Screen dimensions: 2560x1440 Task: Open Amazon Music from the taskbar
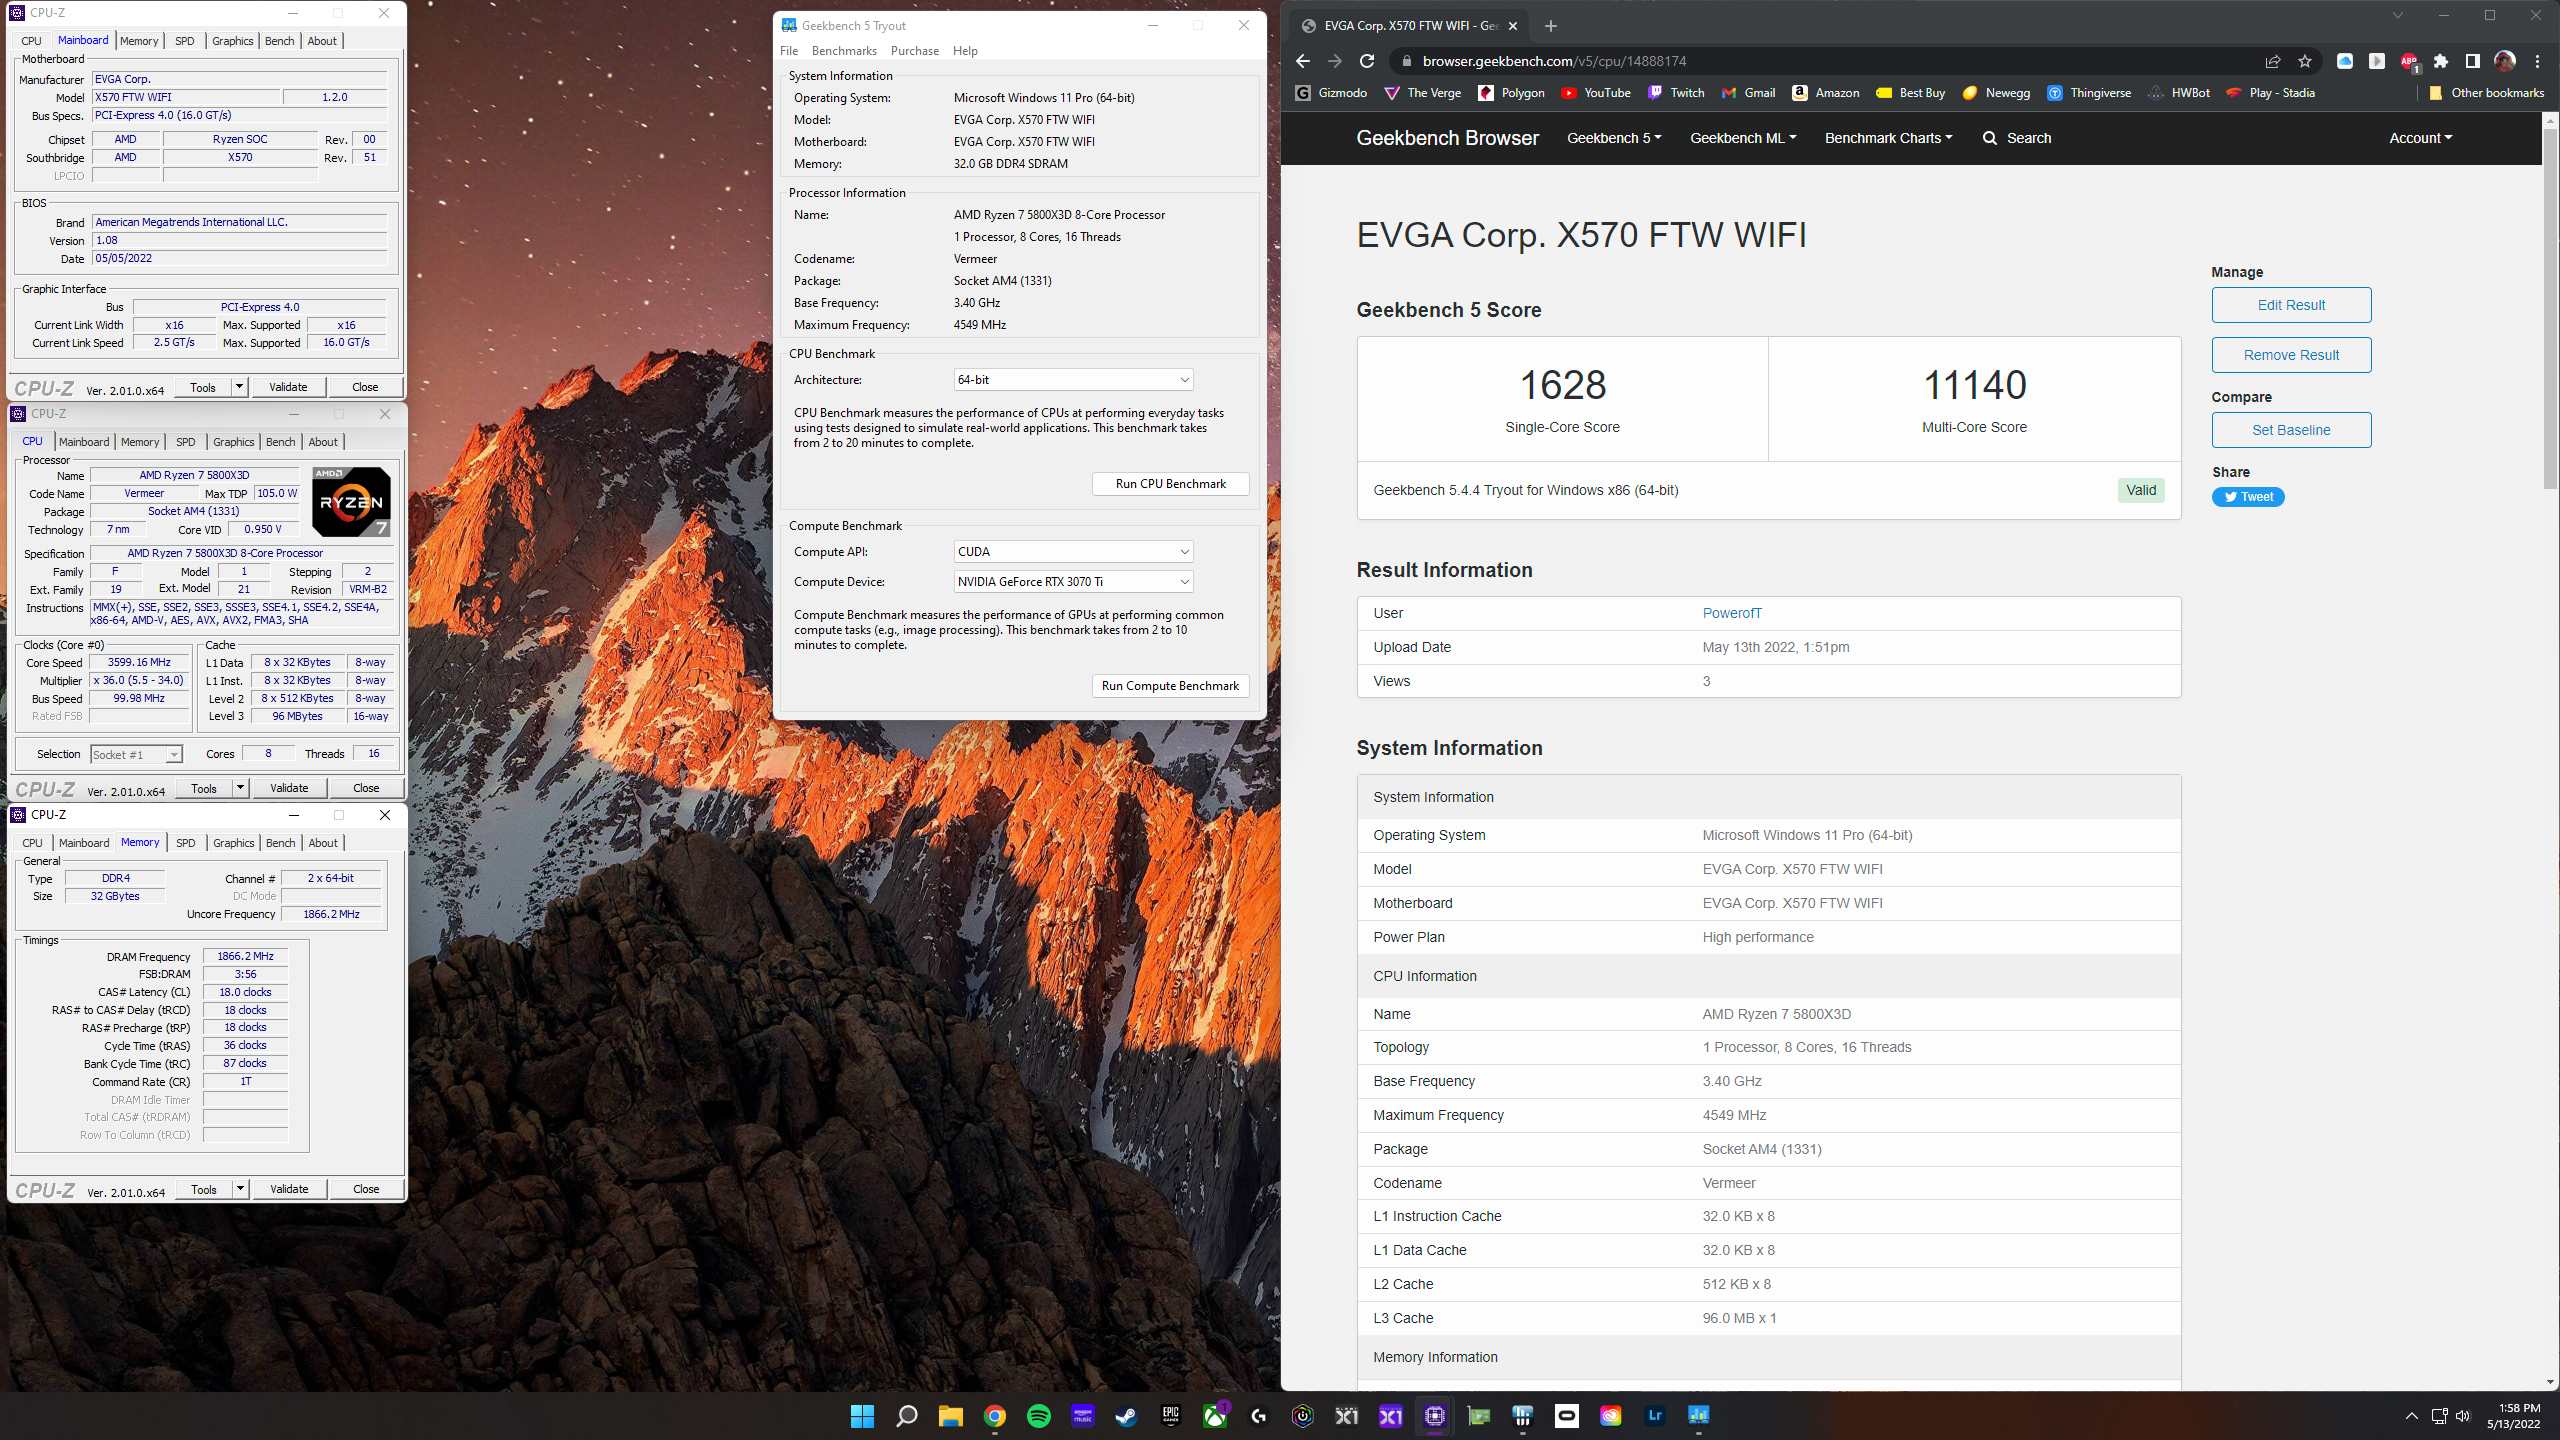[1083, 1415]
